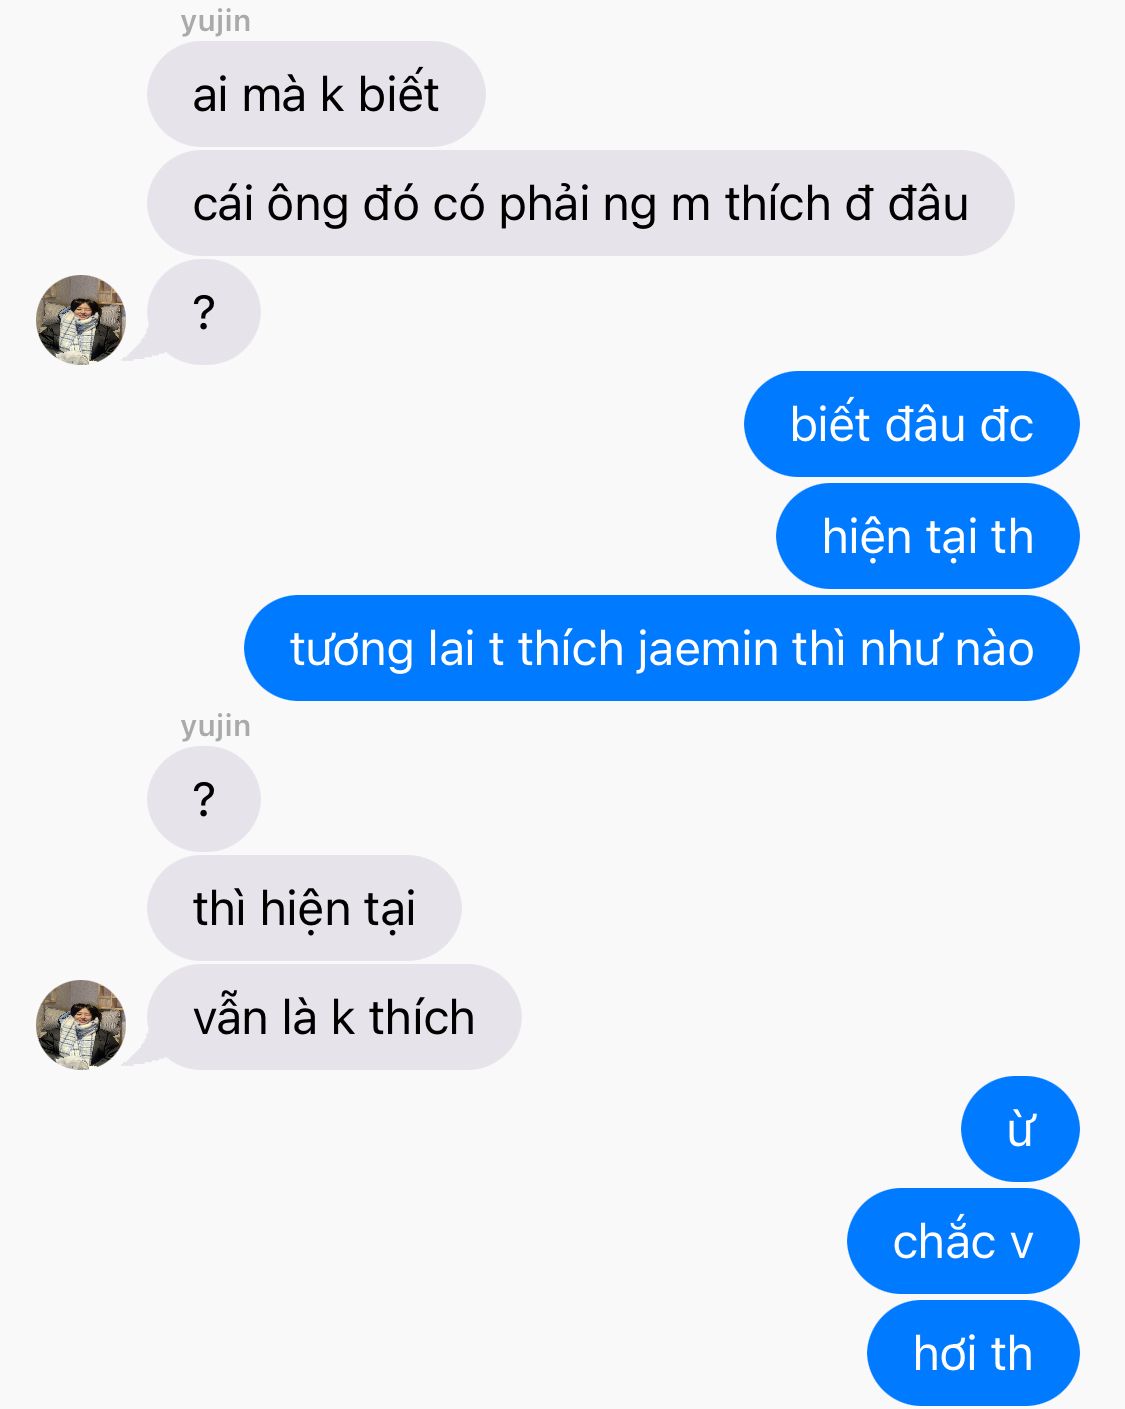This screenshot has width=1125, height=1409.
Task: Tap the top "yujin" sender name label
Action: [x=216, y=21]
